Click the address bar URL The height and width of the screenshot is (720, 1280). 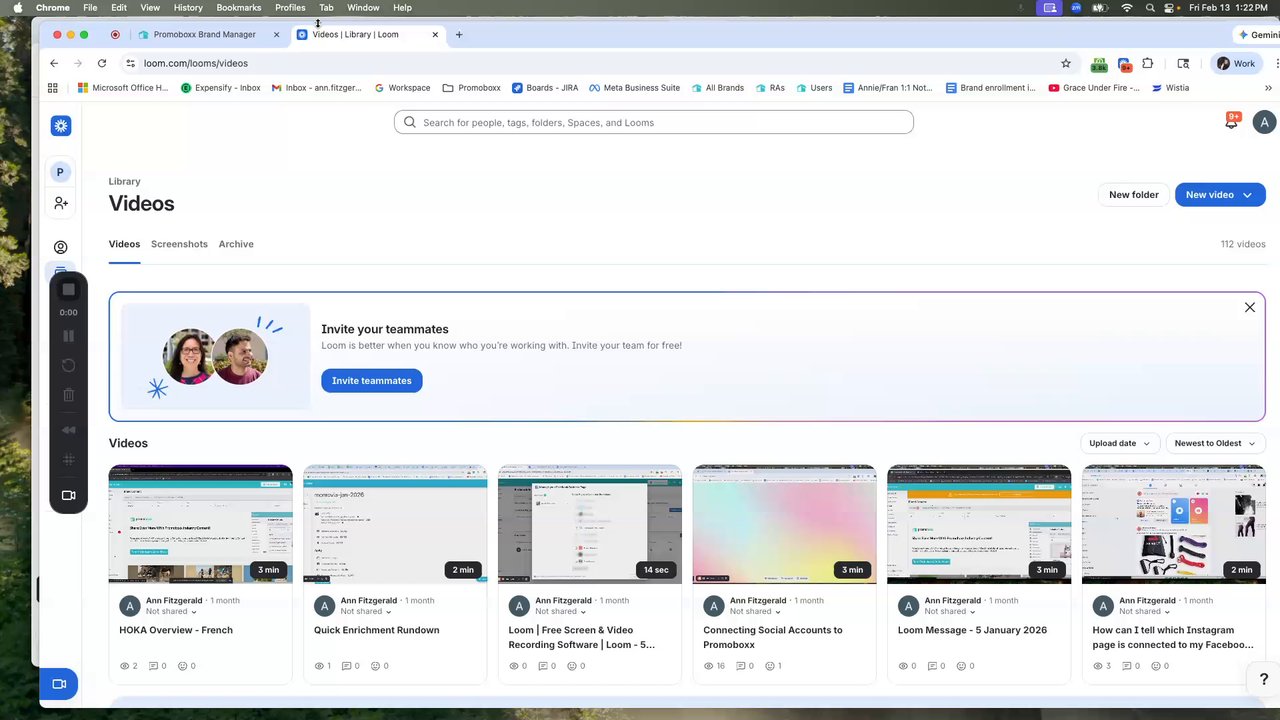click(x=196, y=63)
